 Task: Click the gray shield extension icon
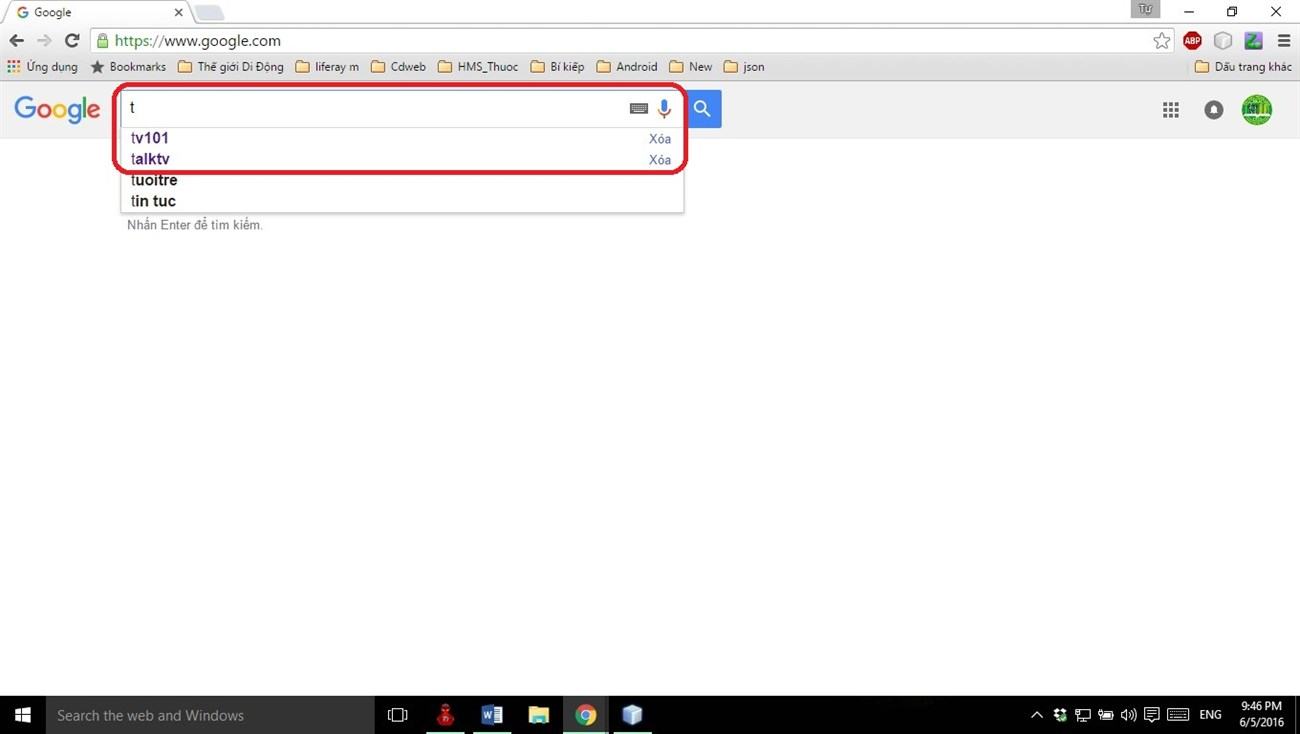pyautogui.click(x=1223, y=41)
